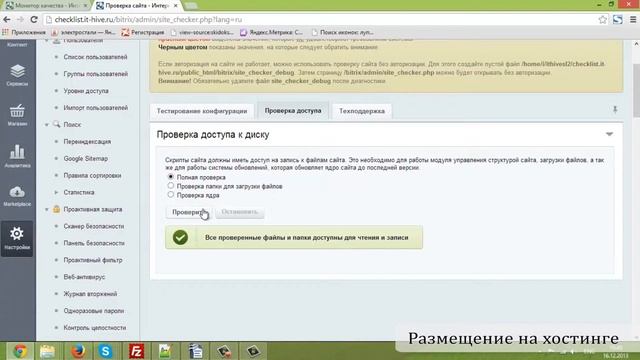Open Журнал вторжений menu item
The image size is (640, 360).
90,294
